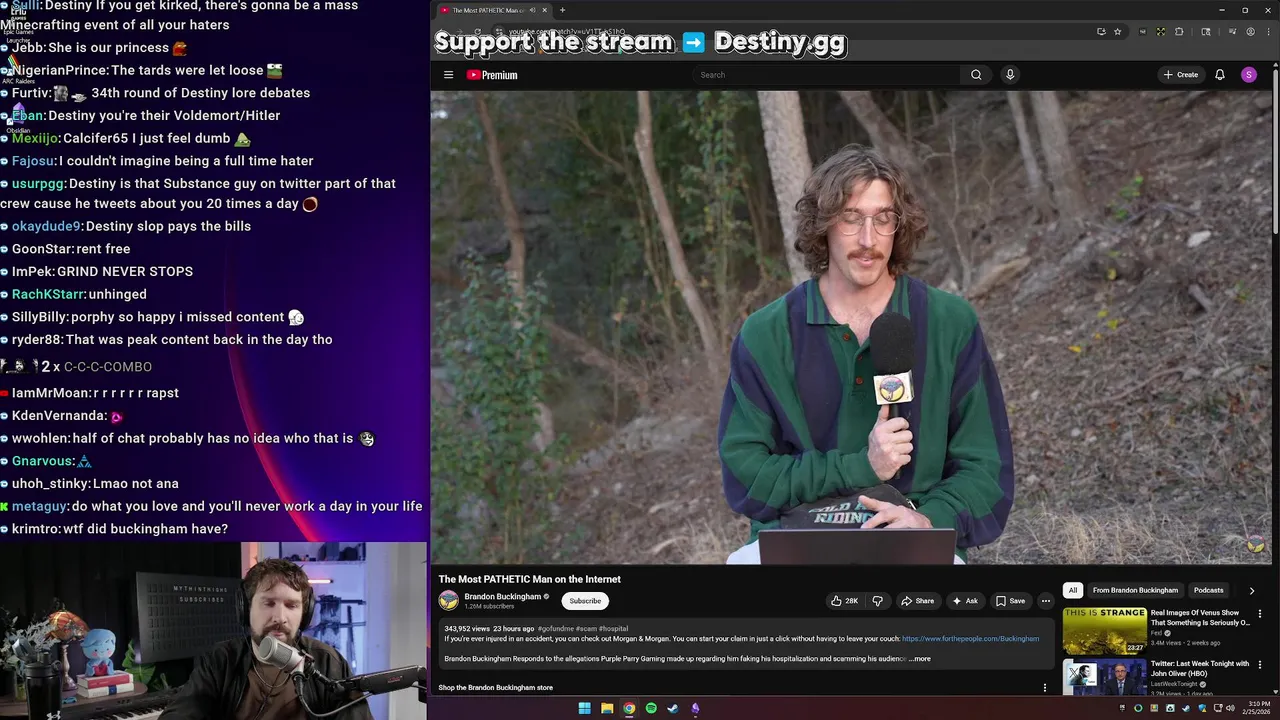Image resolution: width=1280 pixels, height=720 pixels.
Task: Expand description with ...more
Action: pyautogui.click(x=920, y=659)
